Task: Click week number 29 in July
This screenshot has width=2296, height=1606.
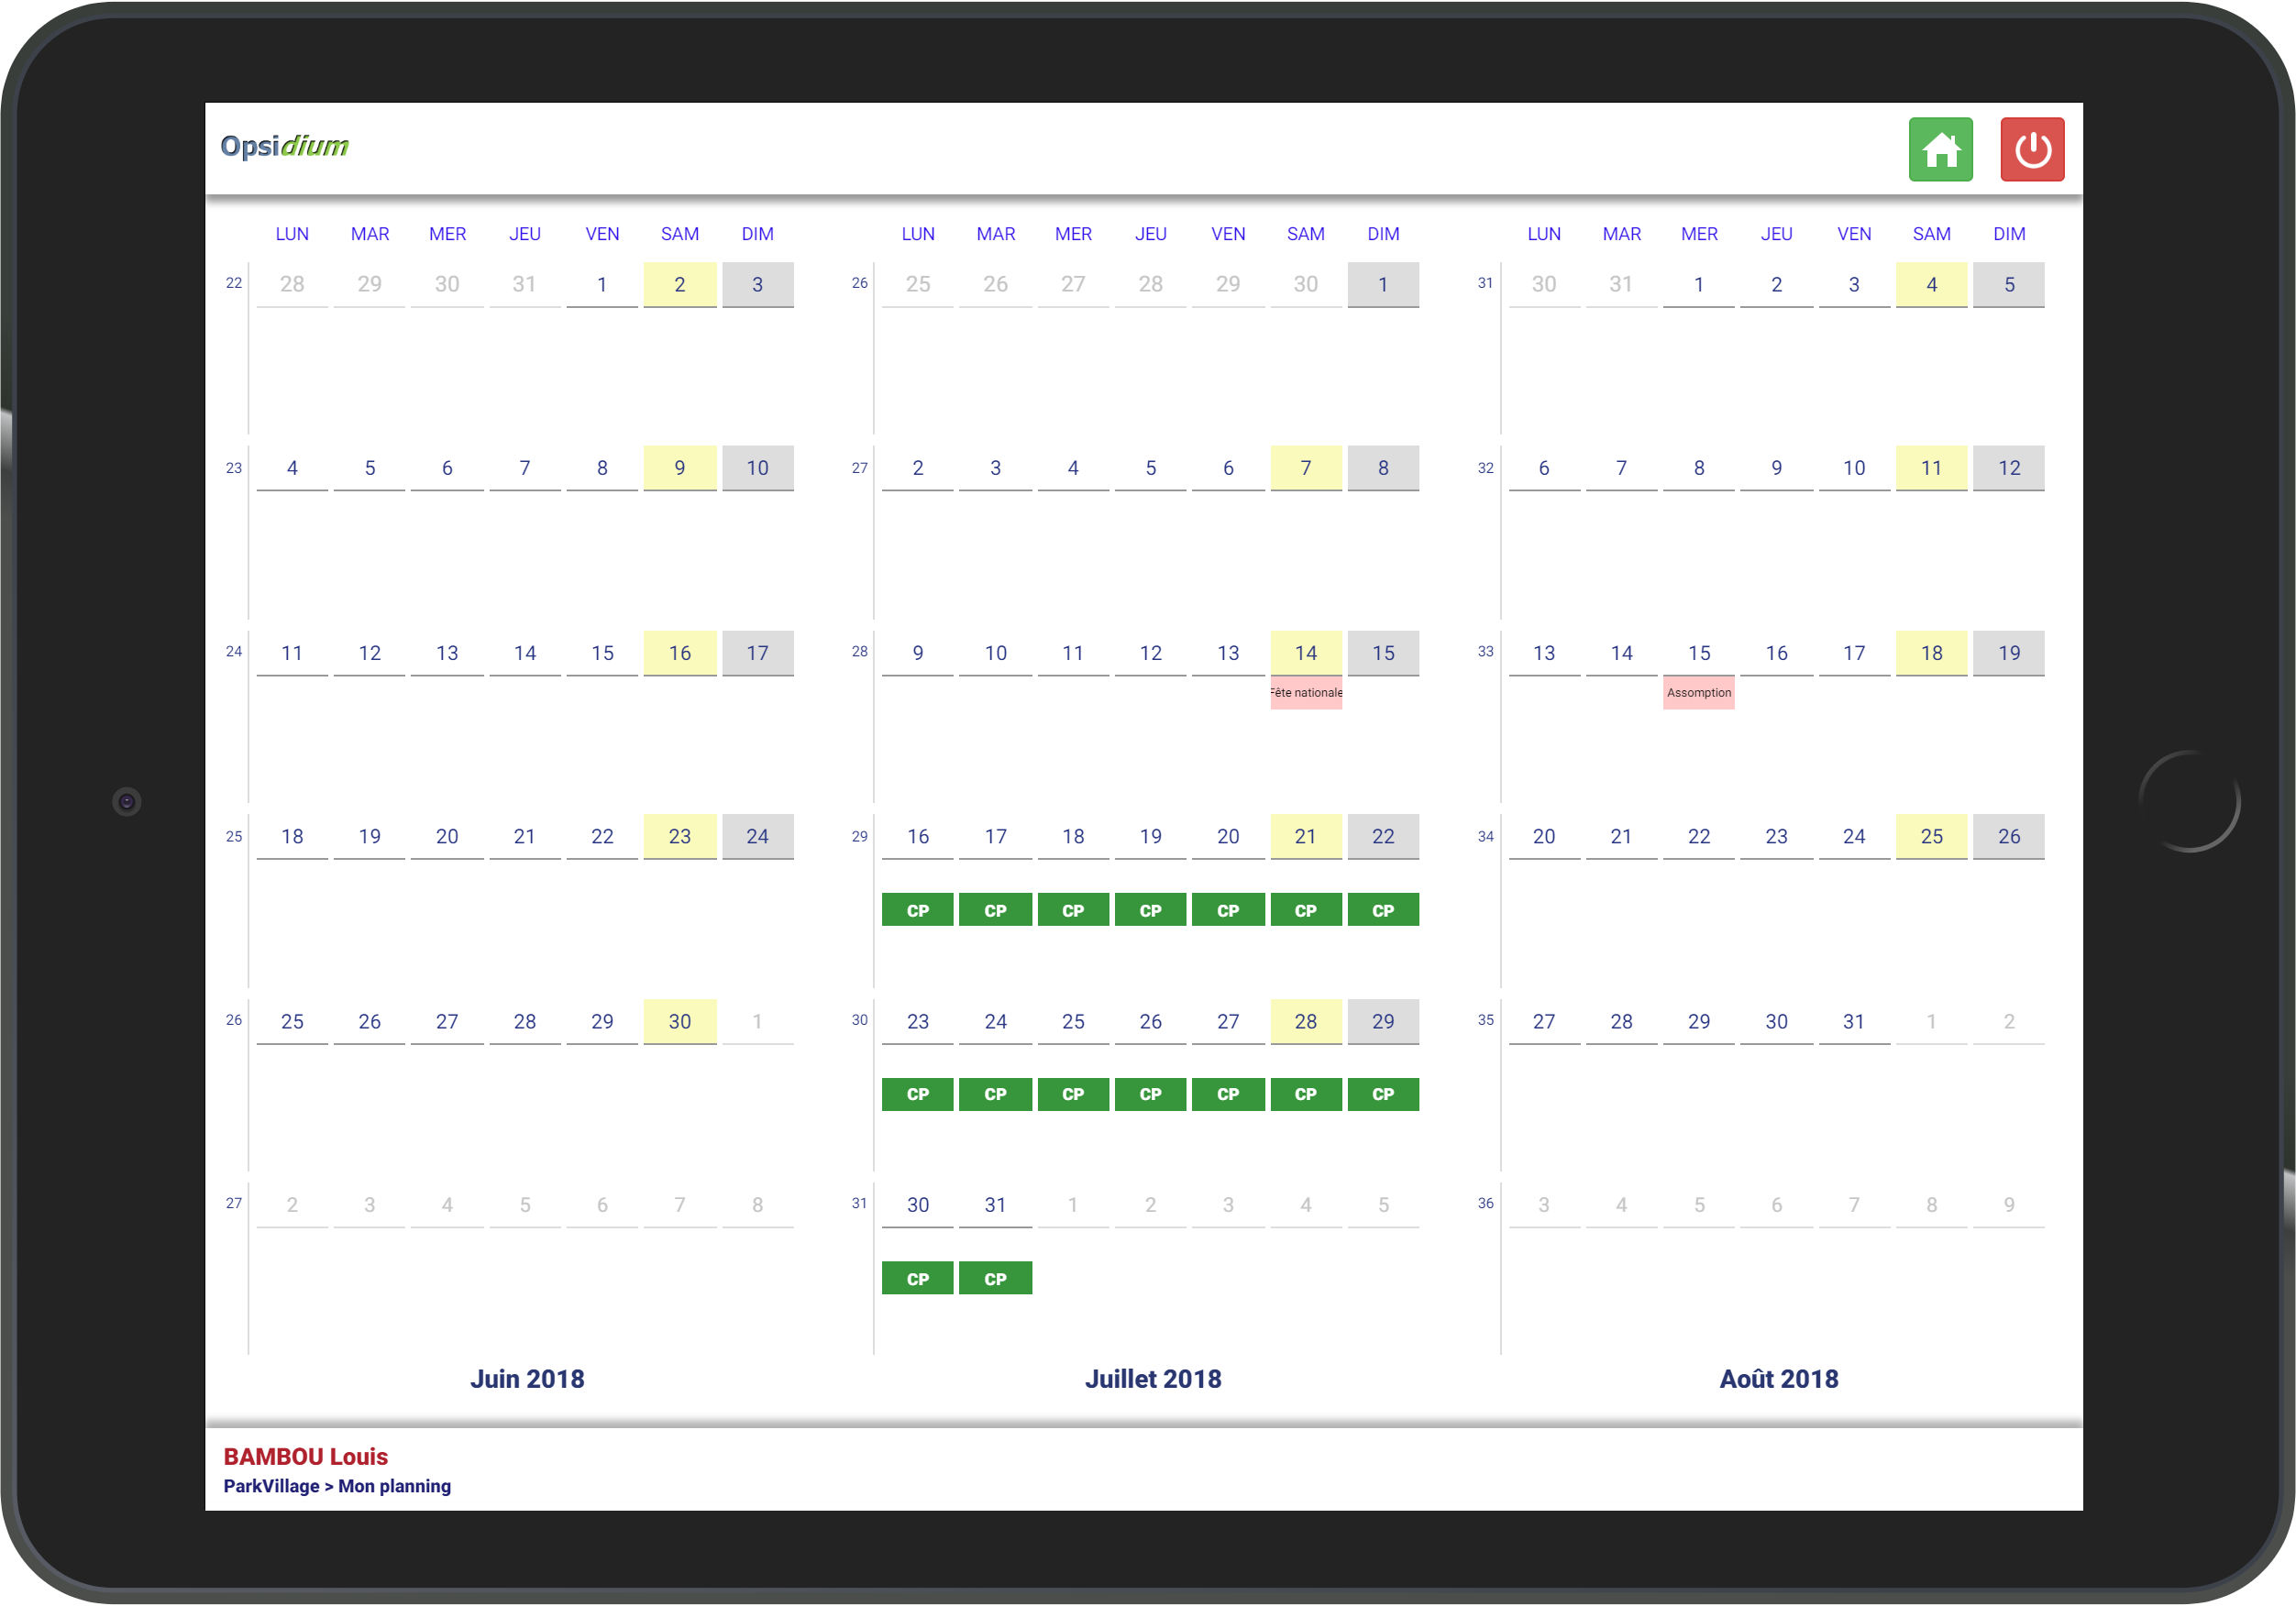Action: click(x=859, y=836)
